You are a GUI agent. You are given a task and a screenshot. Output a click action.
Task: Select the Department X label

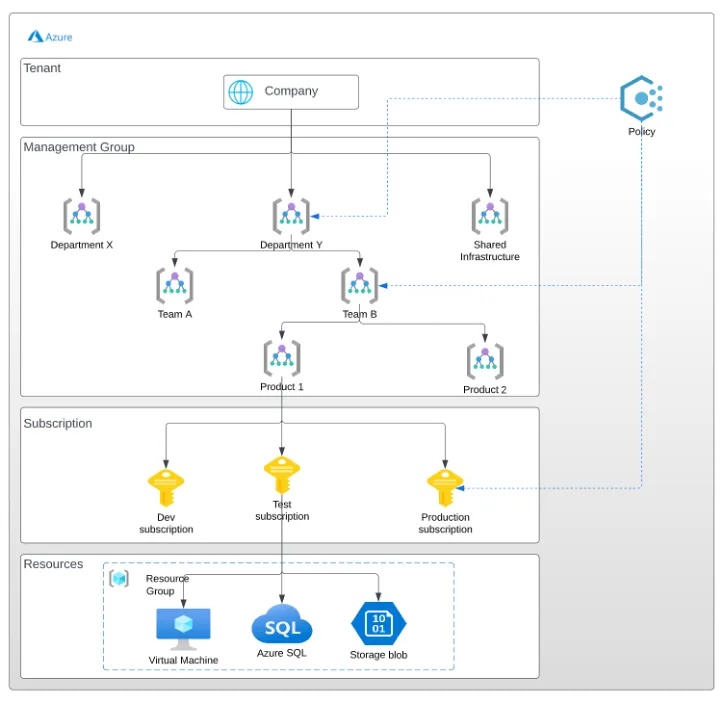82,245
